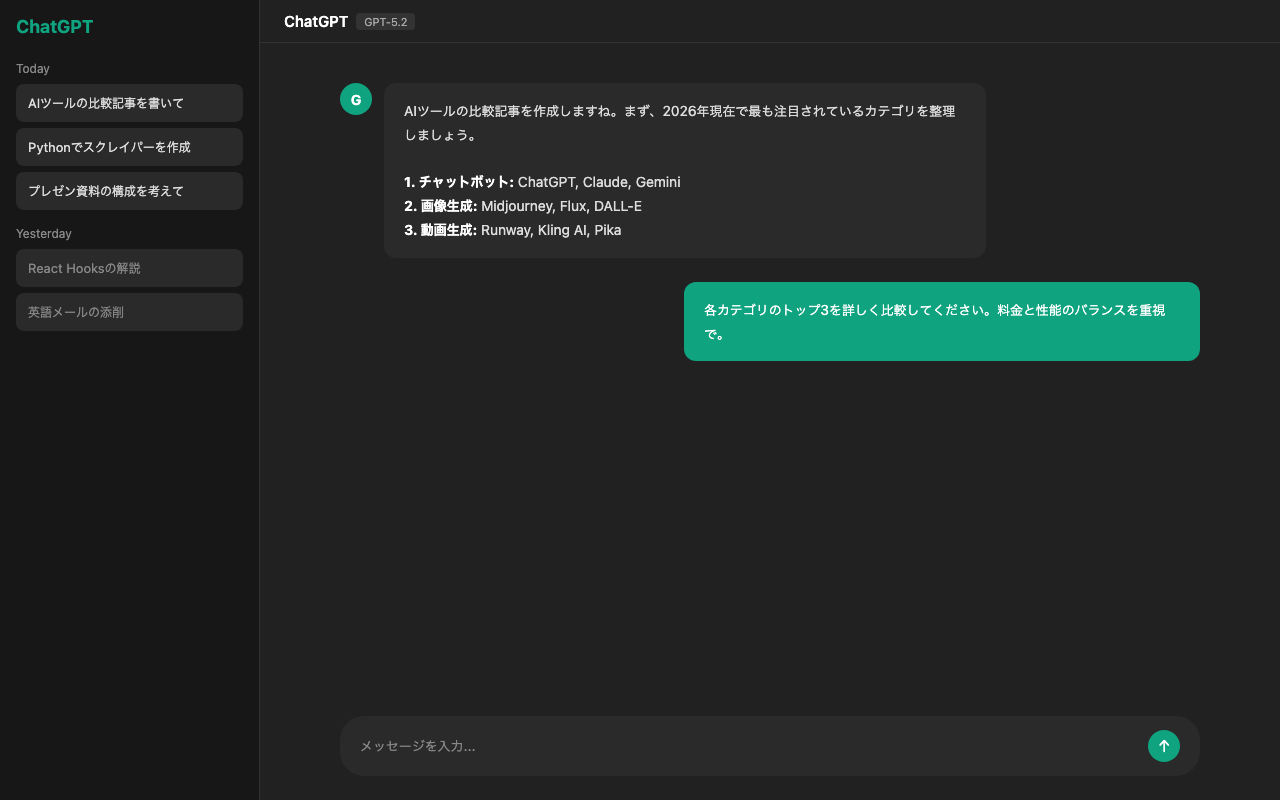The image size is (1280, 800).
Task: Click the ChatGPT logo in the sidebar
Action: pyautogui.click(x=55, y=26)
